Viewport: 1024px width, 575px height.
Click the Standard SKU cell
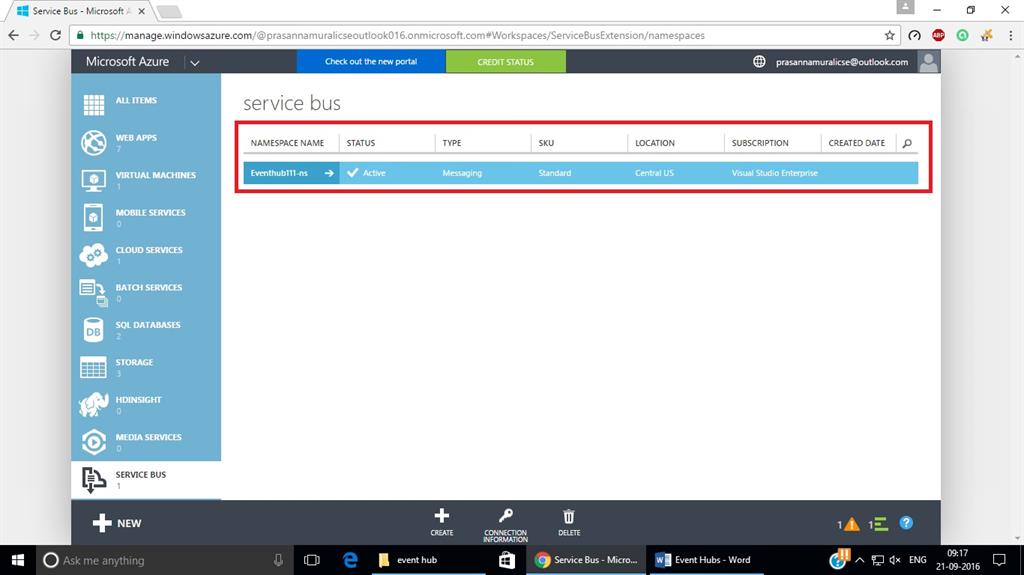(x=554, y=173)
